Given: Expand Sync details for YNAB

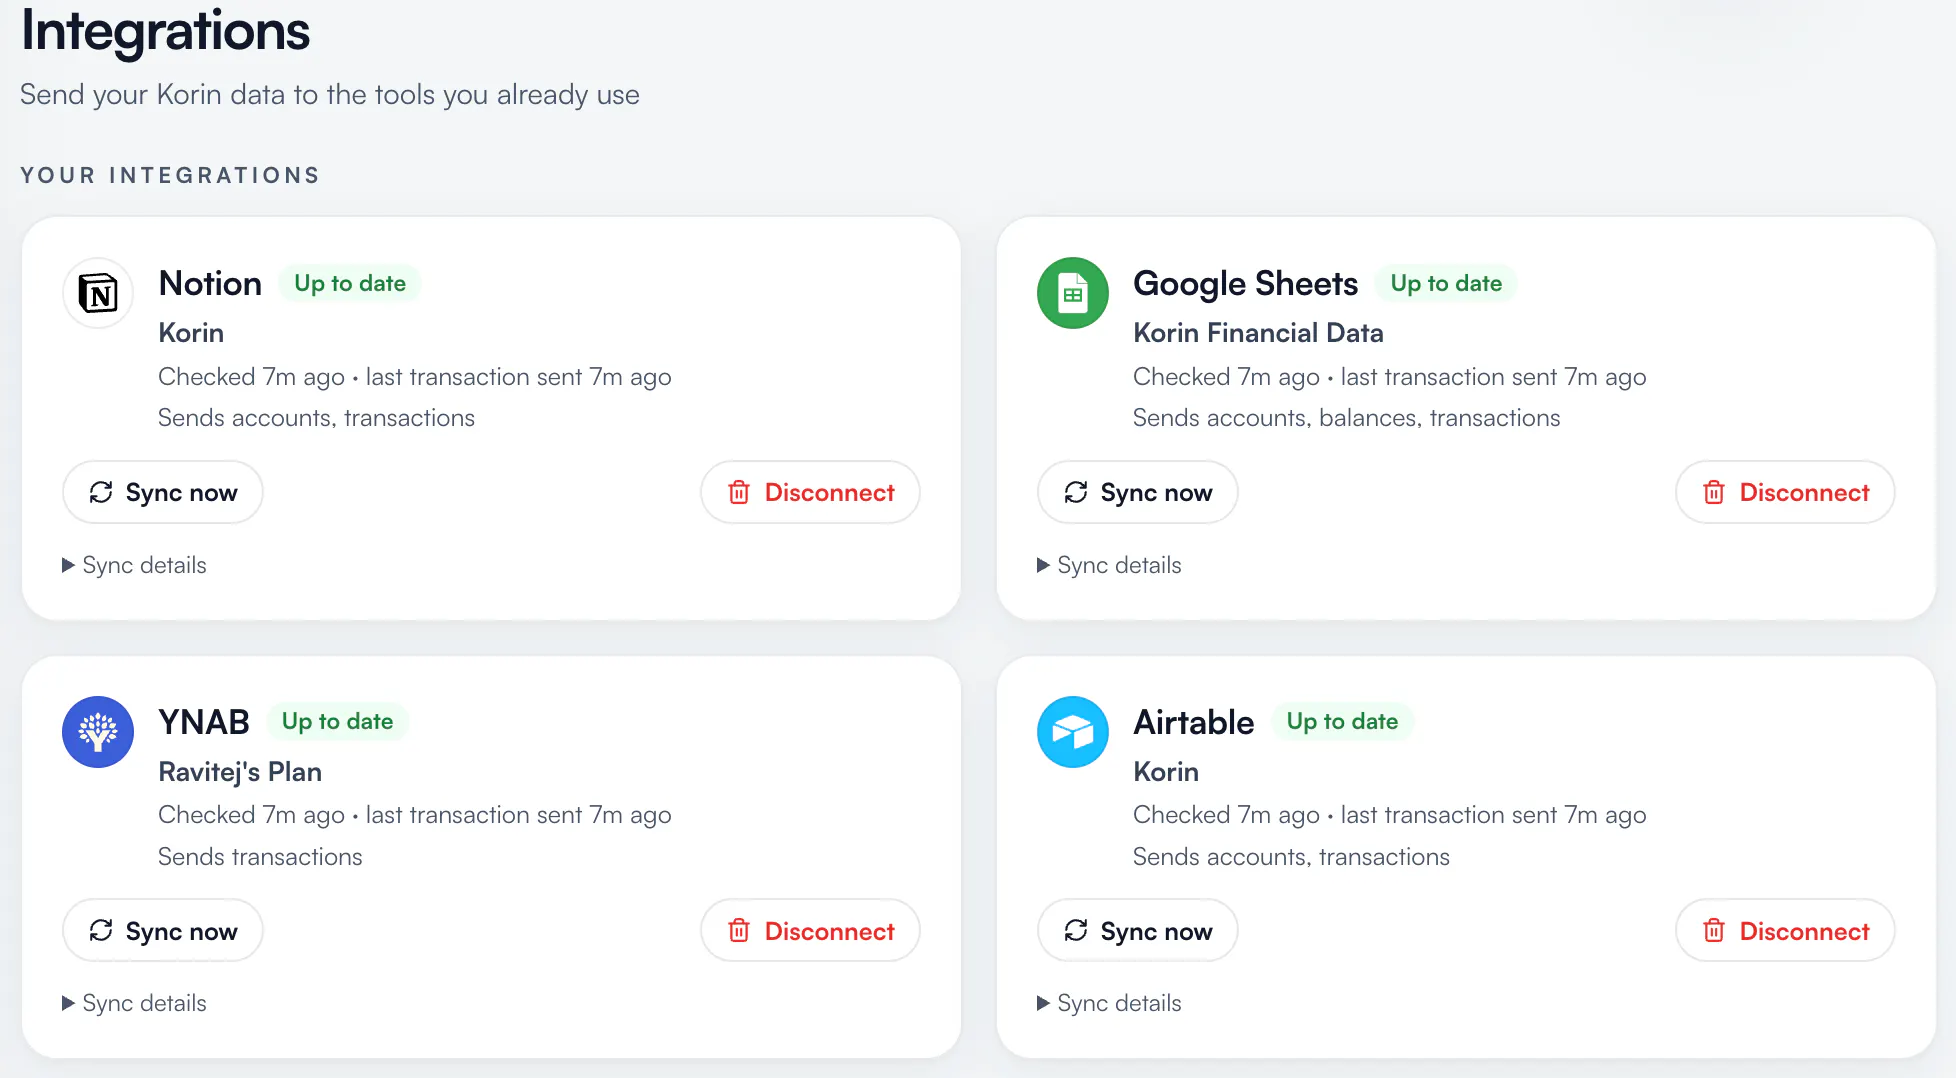Looking at the screenshot, I should pos(134,1003).
